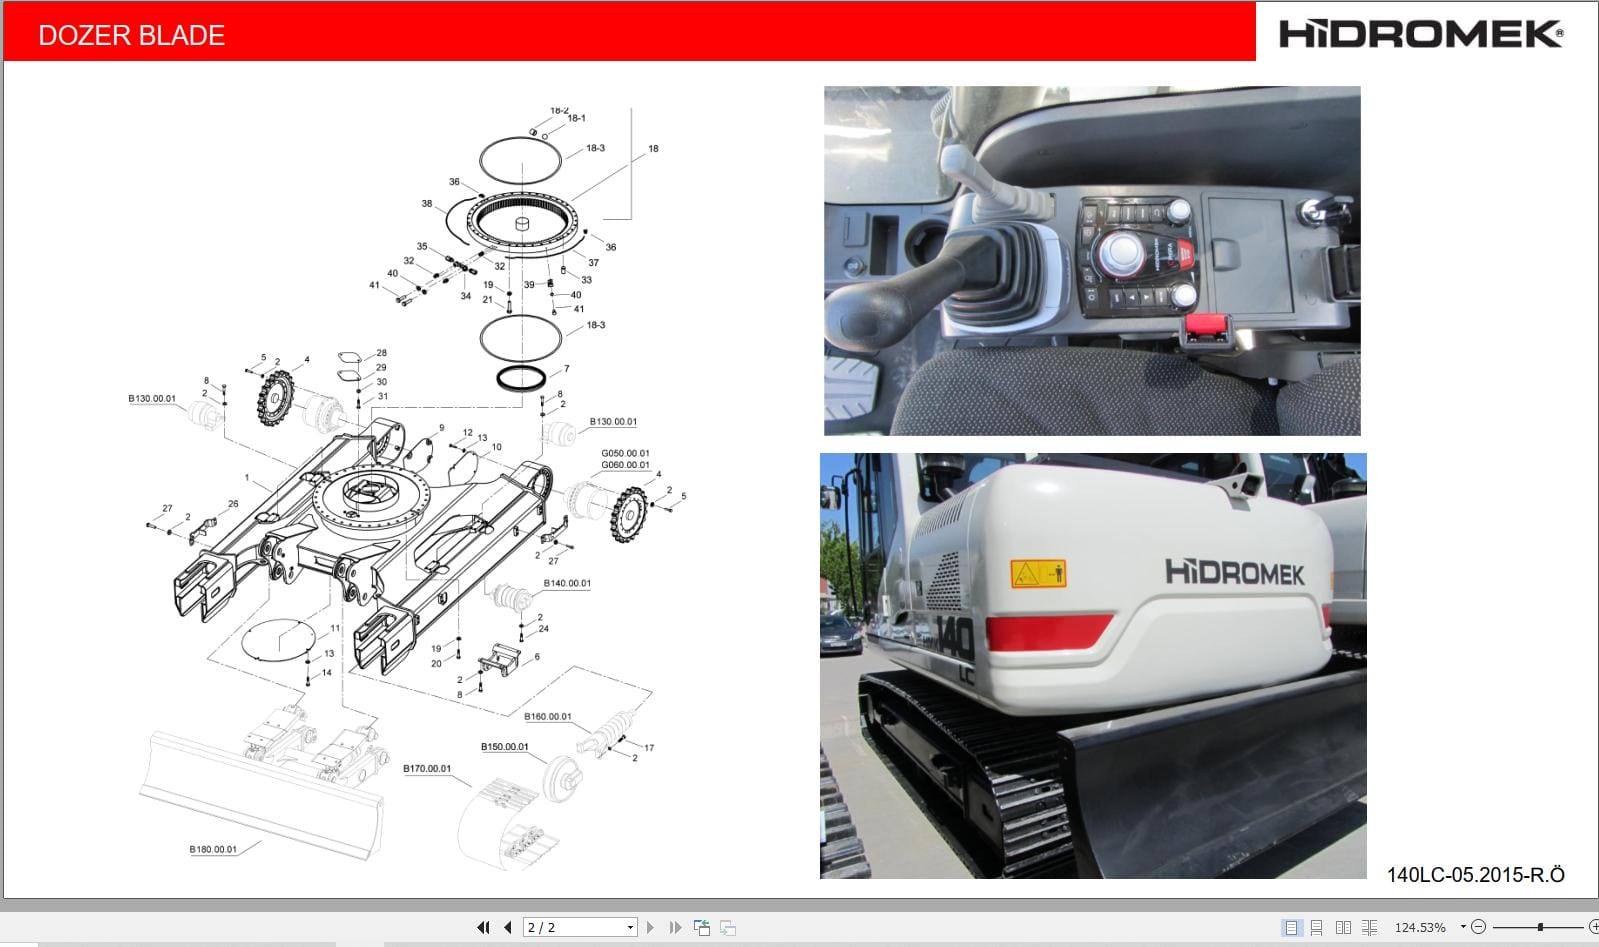The image size is (1599, 947).
Task: Click the HIDROMEK logo in the header
Action: pos(1420,34)
